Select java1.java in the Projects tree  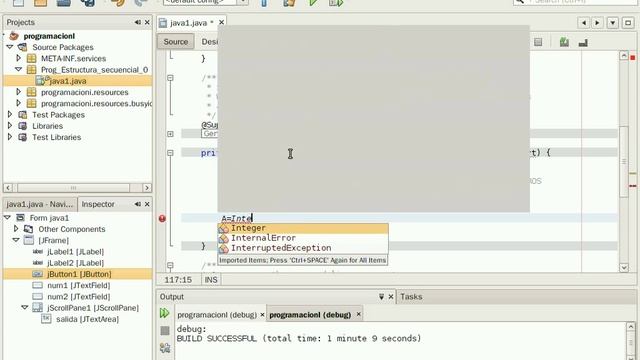click(x=68, y=81)
